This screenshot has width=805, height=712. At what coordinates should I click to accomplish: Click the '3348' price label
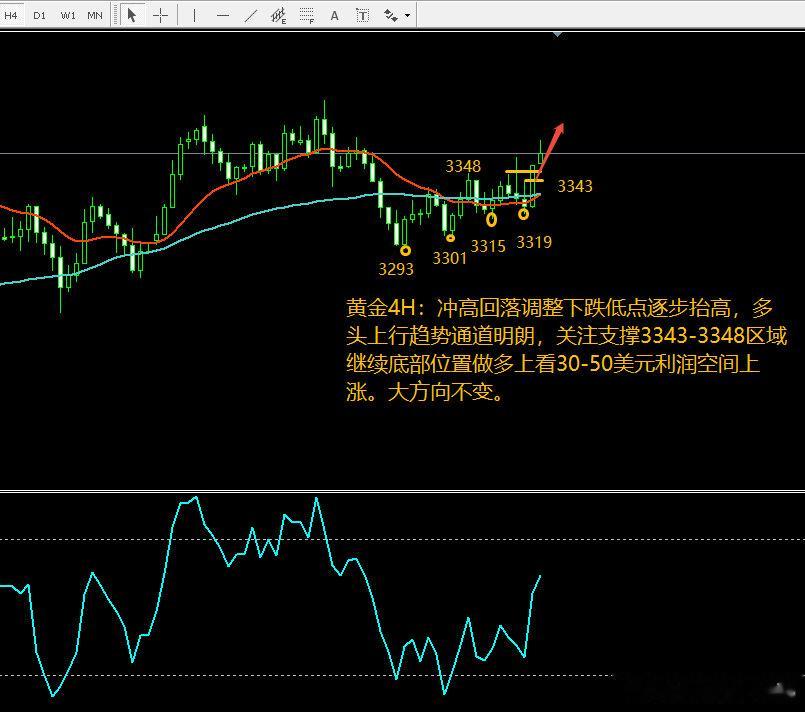[x=463, y=166]
